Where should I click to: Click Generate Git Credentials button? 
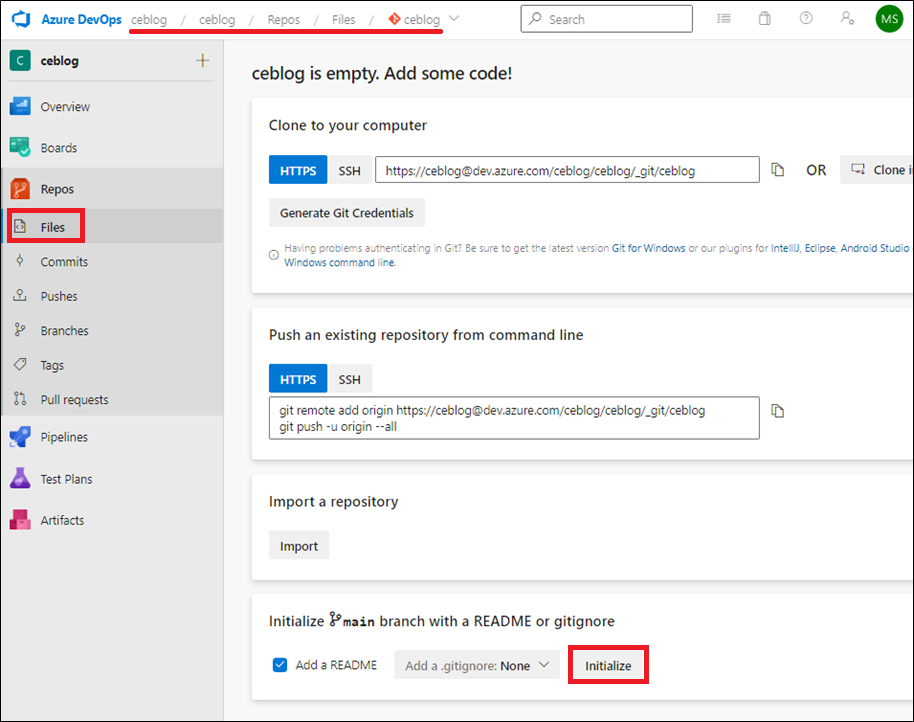pos(347,213)
